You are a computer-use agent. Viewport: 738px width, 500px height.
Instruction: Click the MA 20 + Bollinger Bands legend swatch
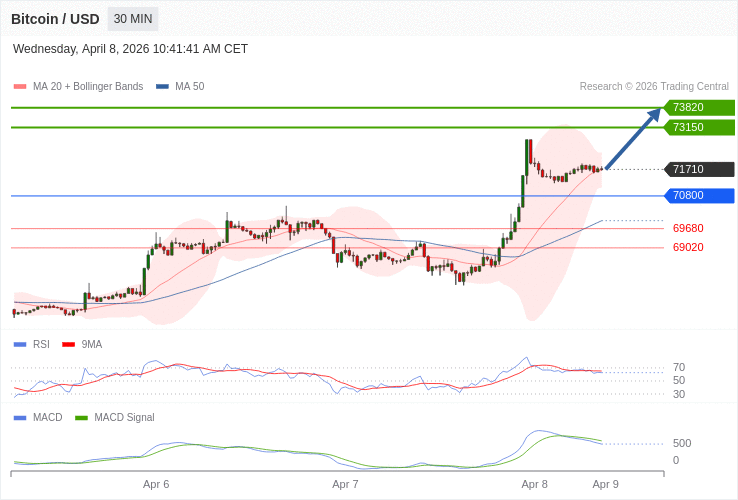tap(20, 87)
